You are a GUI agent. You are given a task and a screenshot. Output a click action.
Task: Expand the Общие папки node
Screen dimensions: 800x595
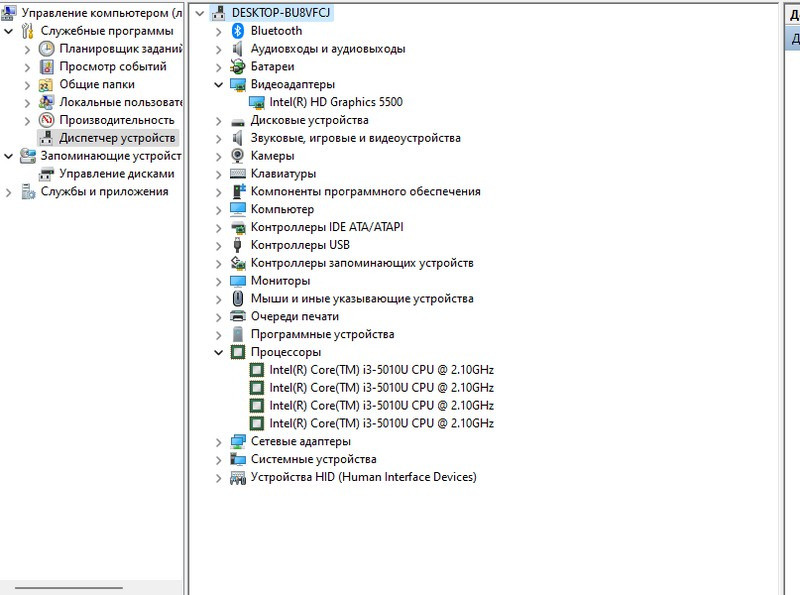(27, 85)
